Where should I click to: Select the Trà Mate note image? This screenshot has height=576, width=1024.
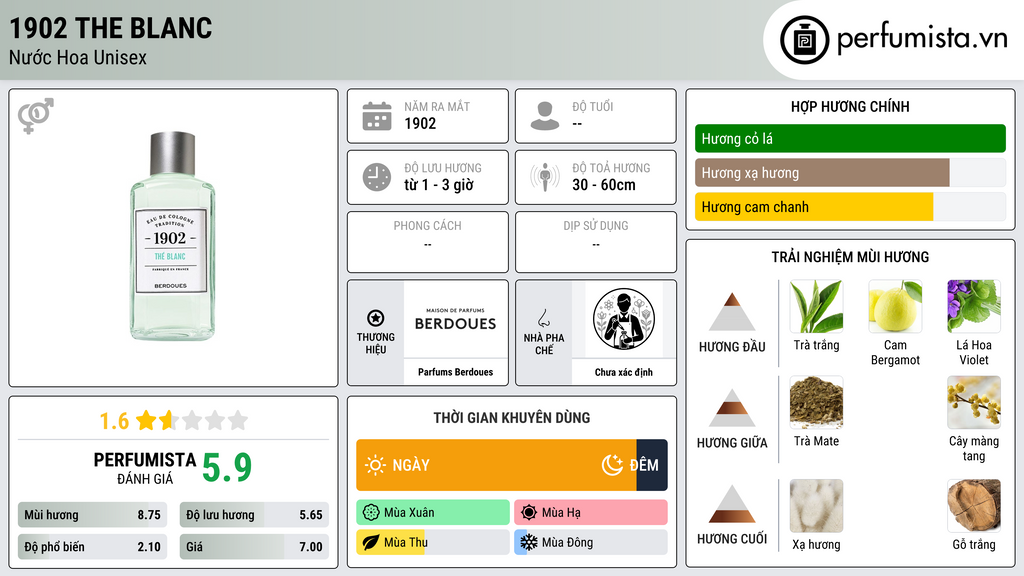tap(816, 402)
